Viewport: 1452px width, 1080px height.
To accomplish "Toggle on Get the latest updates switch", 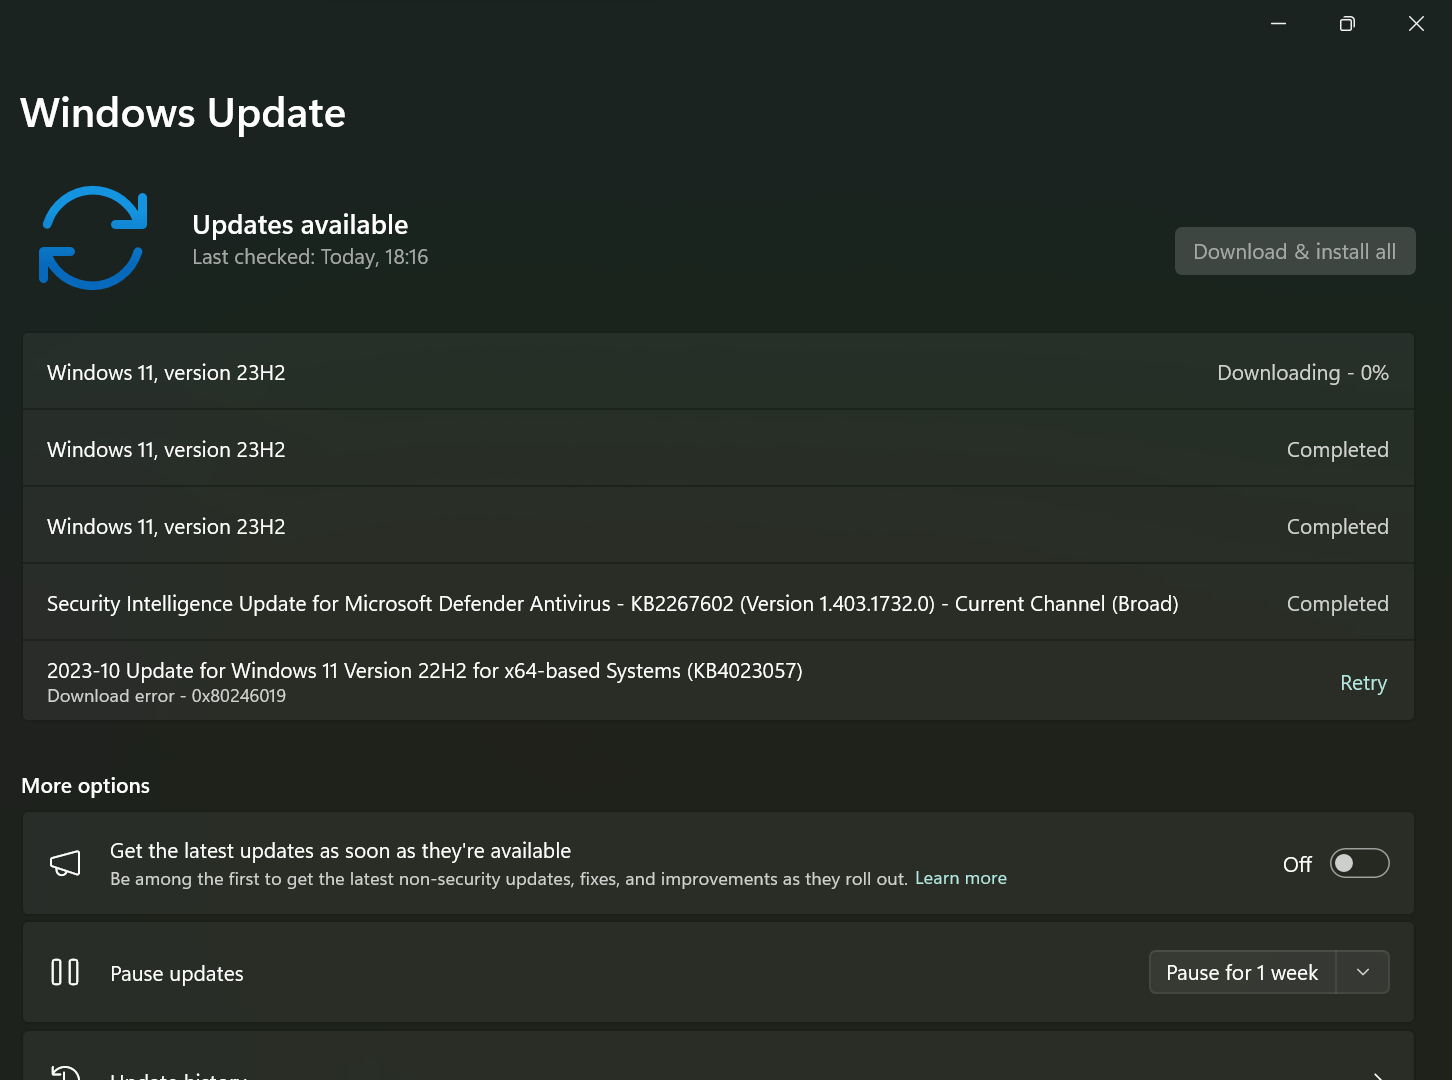I will tap(1359, 863).
